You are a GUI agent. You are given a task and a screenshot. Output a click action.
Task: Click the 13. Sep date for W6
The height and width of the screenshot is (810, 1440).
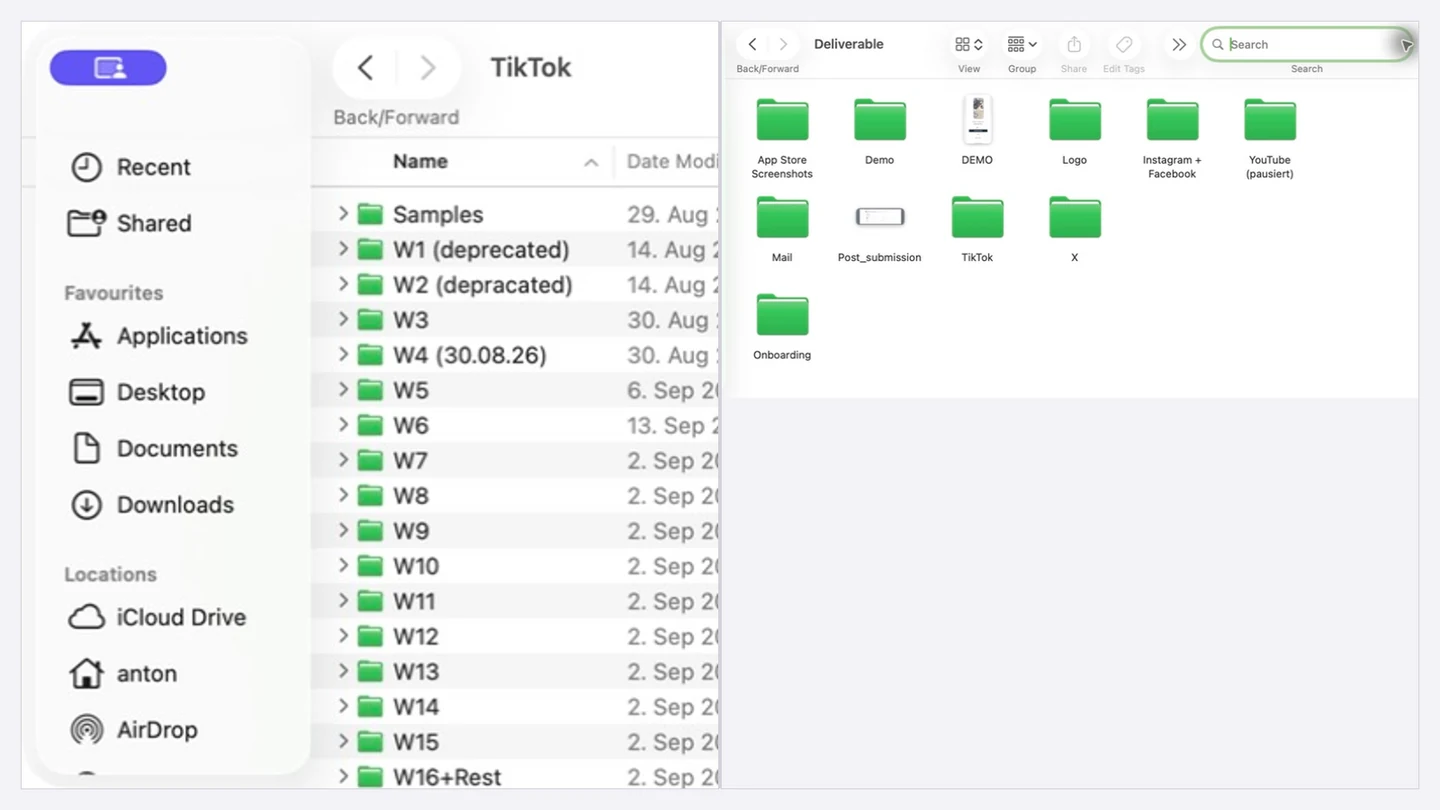[x=672, y=426]
